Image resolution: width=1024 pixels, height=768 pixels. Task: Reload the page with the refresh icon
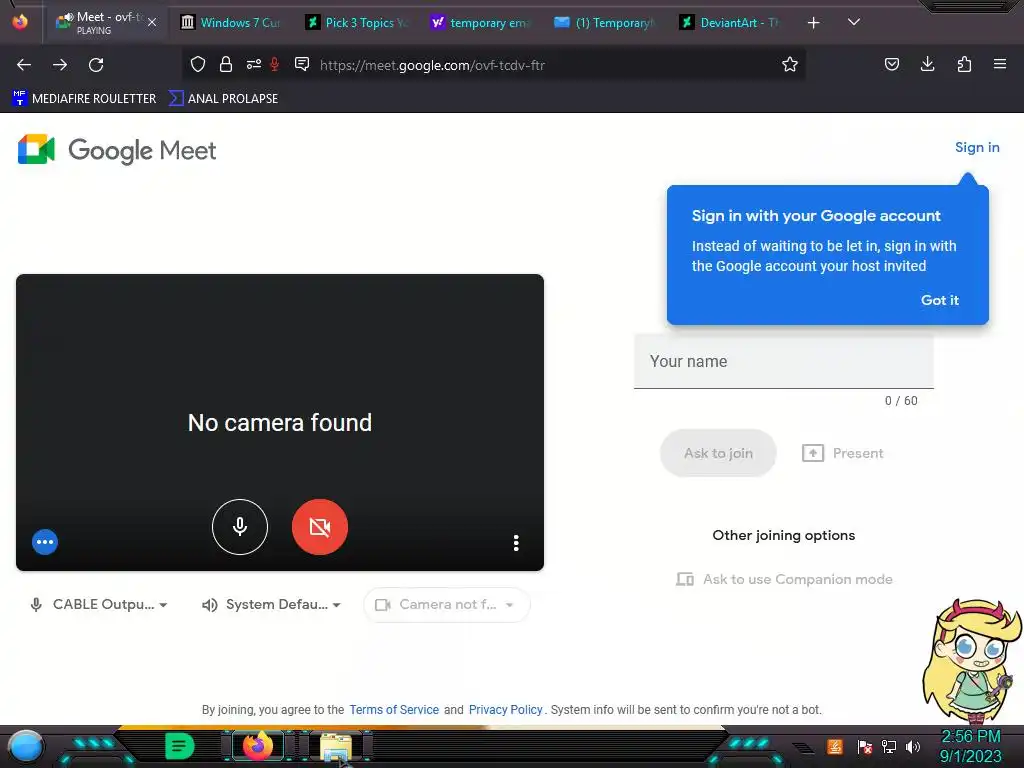click(96, 65)
